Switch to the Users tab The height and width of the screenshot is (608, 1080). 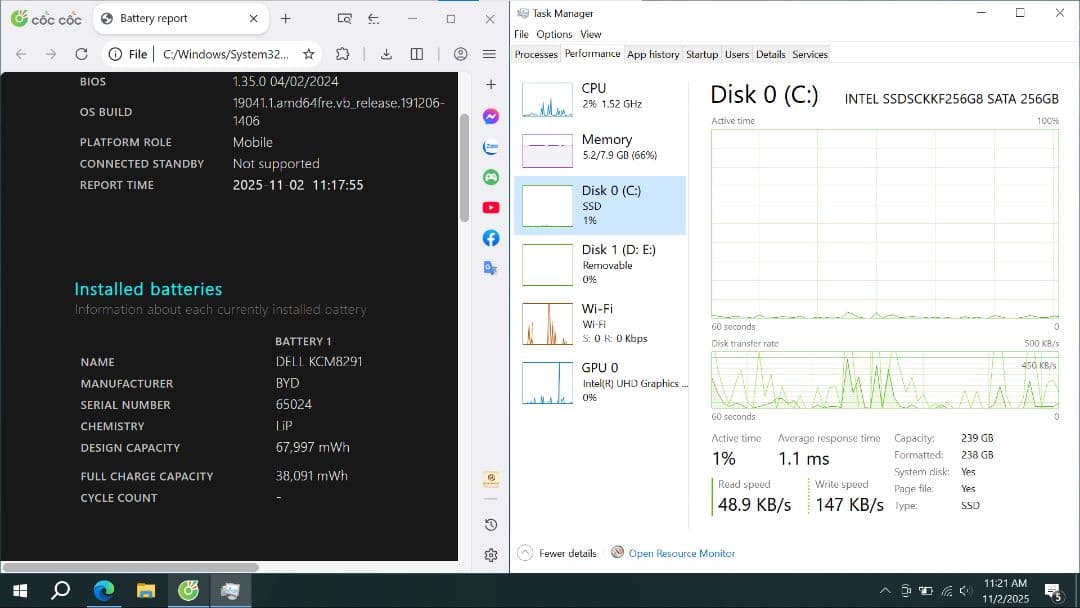coord(737,55)
